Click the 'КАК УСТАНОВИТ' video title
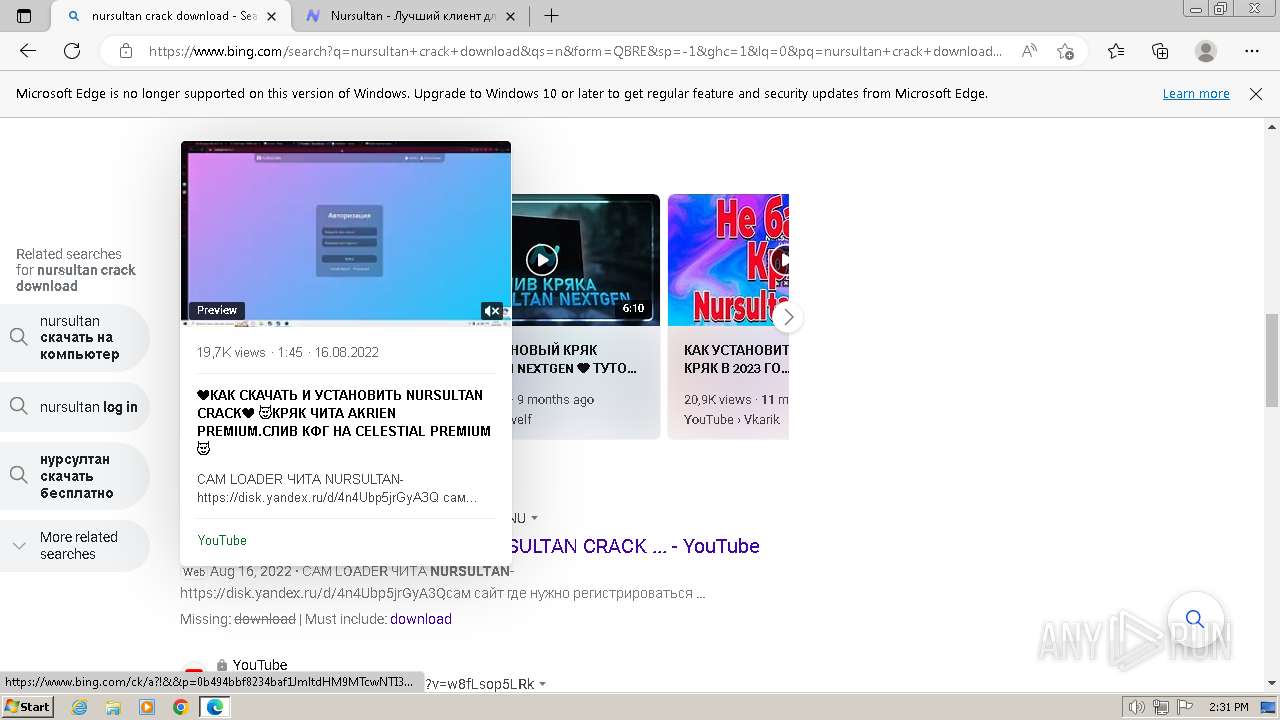 point(736,359)
